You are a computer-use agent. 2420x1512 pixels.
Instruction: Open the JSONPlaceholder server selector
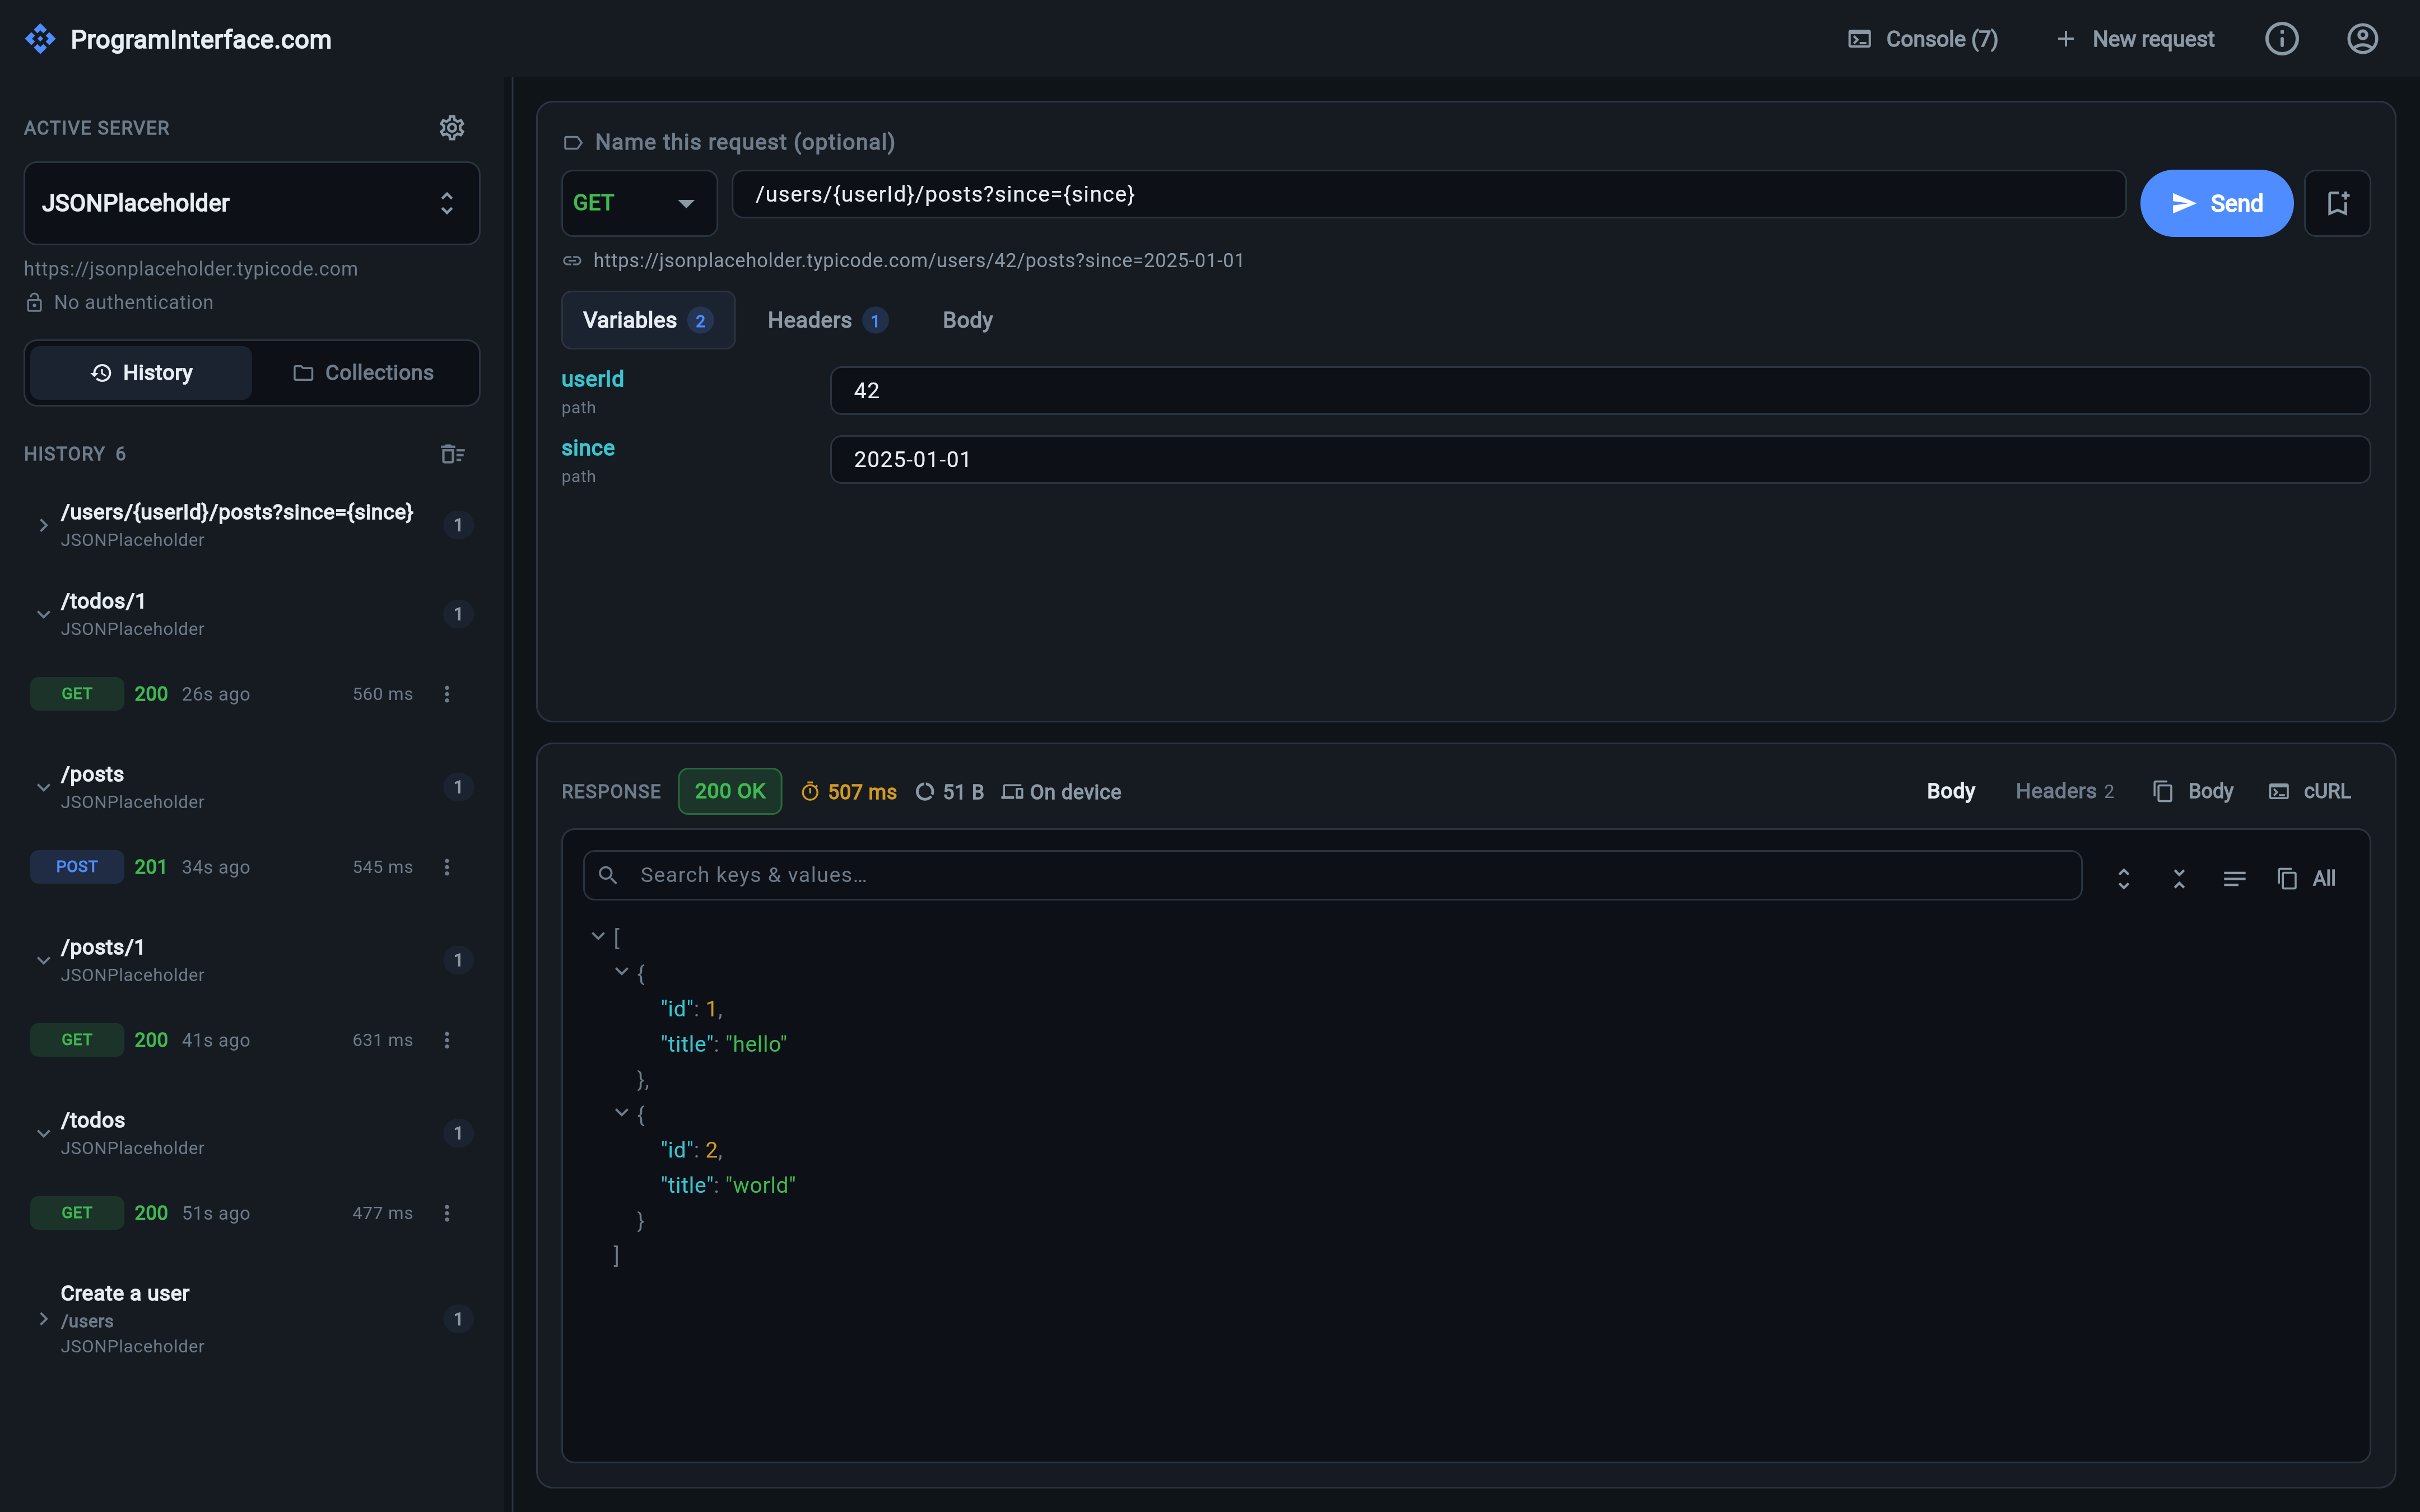[252, 203]
